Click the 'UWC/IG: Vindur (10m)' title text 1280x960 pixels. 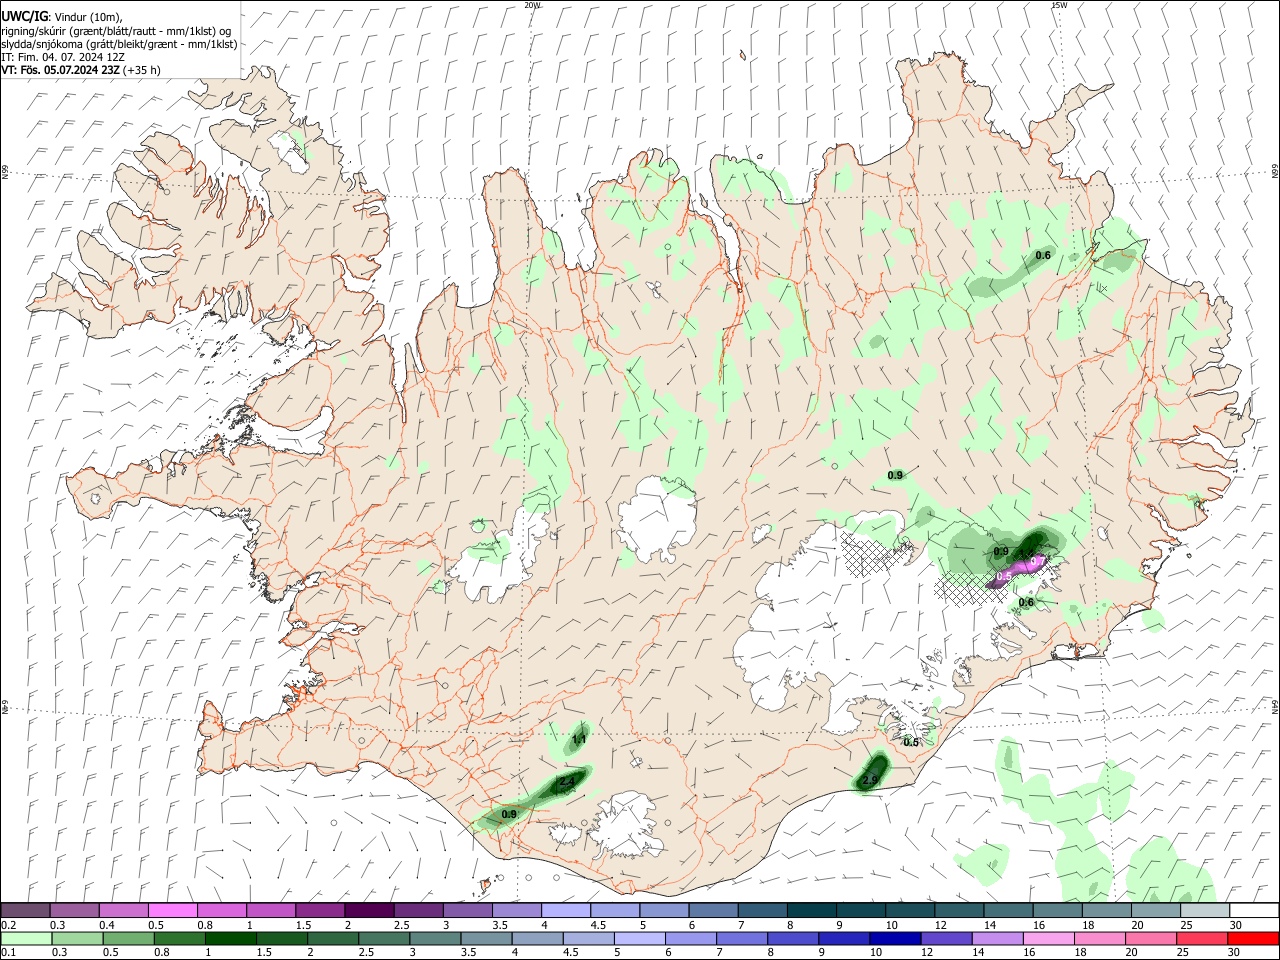point(61,17)
